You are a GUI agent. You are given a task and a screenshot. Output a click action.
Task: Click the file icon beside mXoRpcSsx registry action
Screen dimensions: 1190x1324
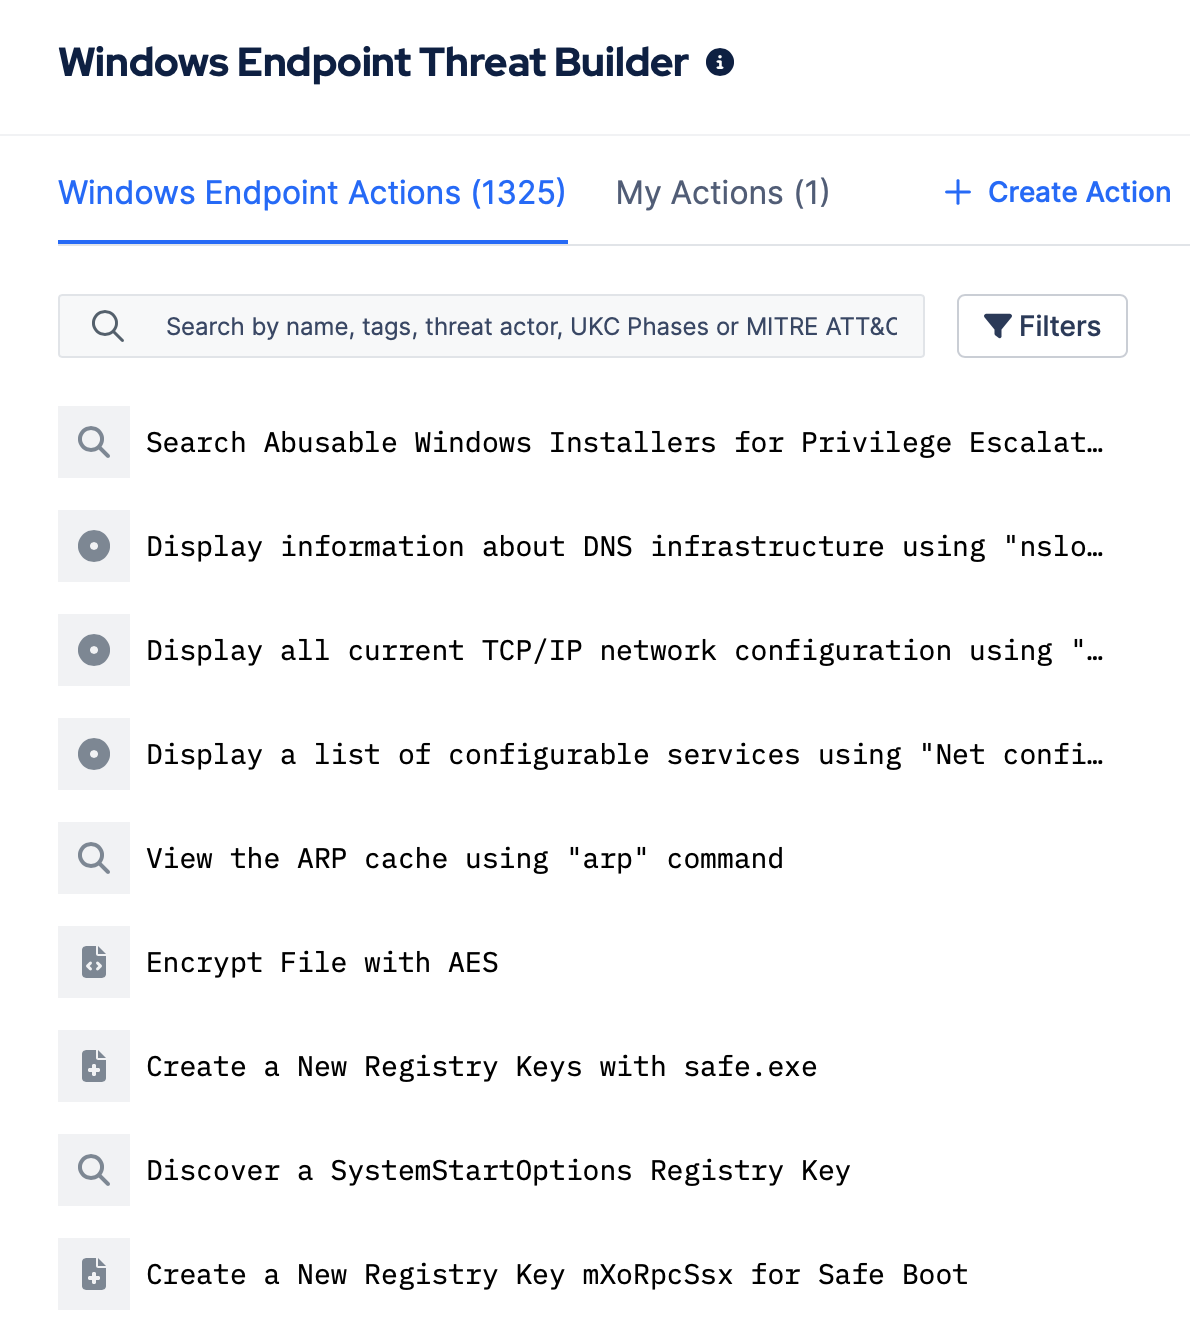94,1274
